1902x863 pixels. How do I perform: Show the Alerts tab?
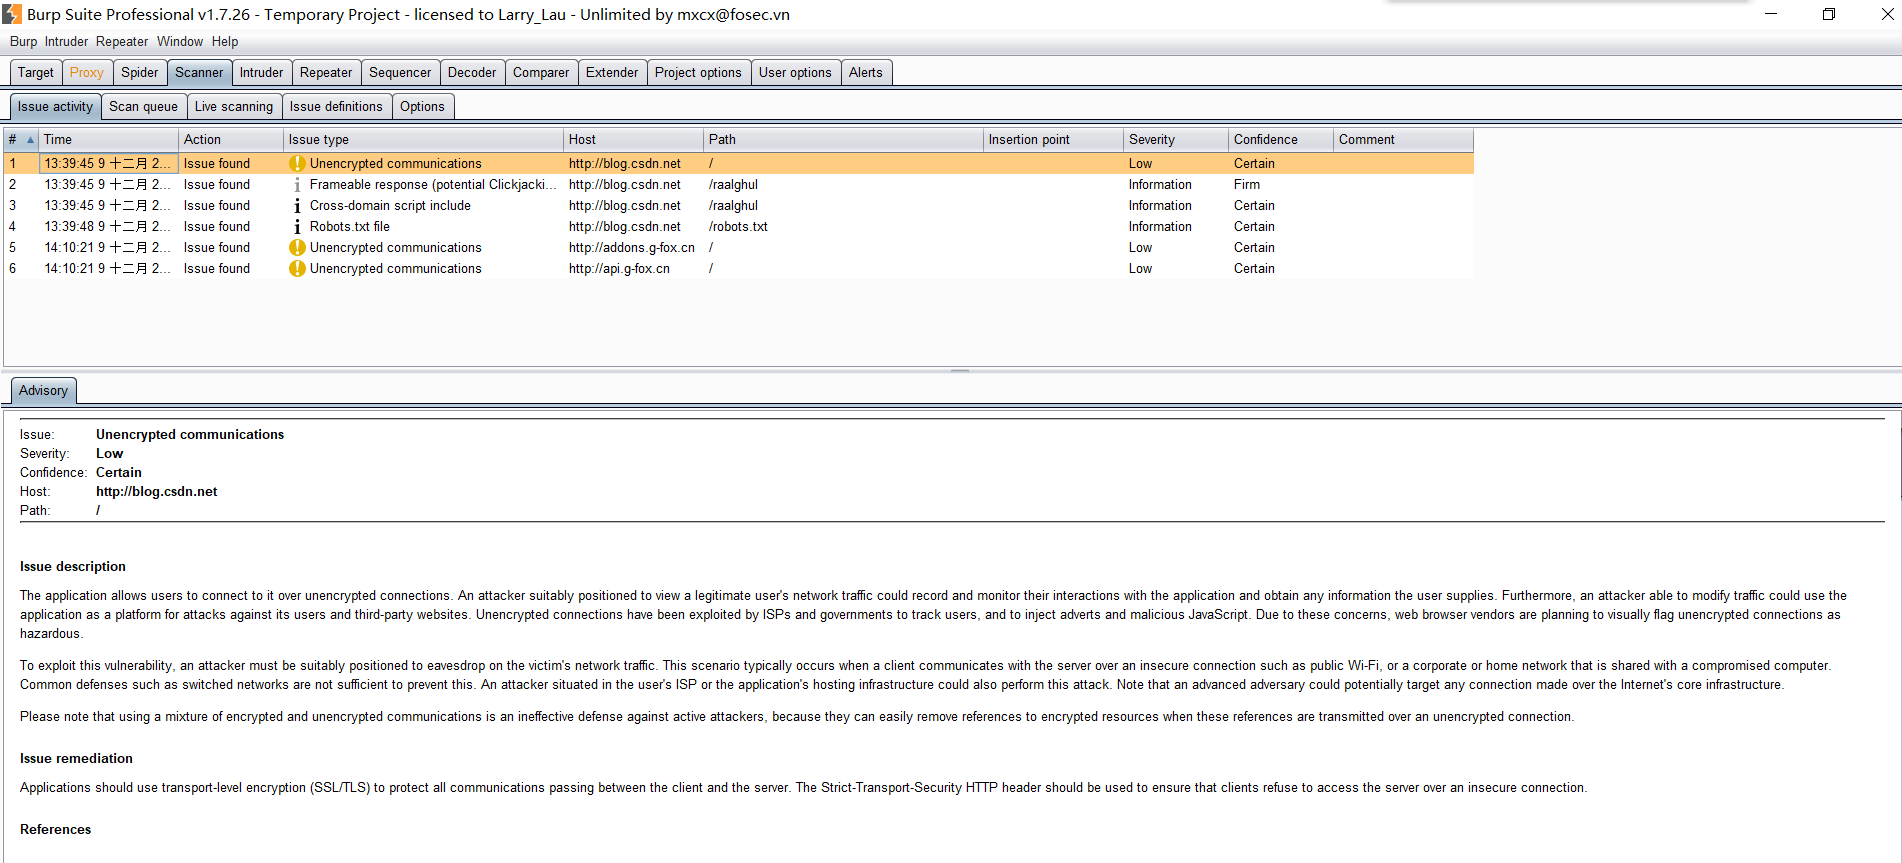(866, 72)
